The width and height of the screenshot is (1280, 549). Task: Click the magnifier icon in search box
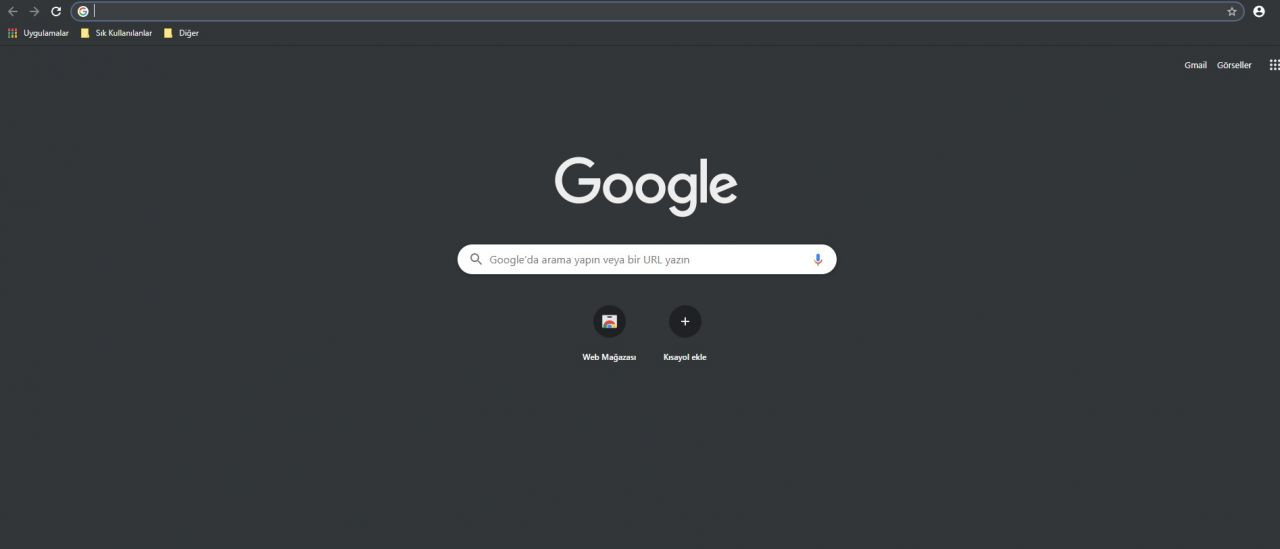476,259
